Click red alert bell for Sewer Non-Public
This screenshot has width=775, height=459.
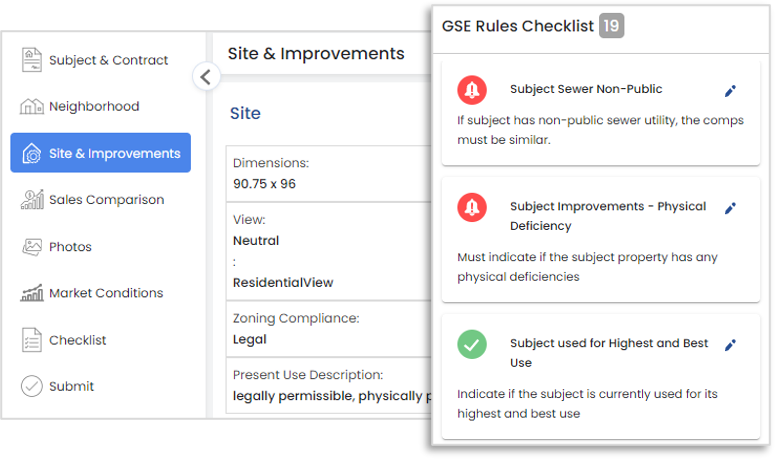[x=472, y=90]
